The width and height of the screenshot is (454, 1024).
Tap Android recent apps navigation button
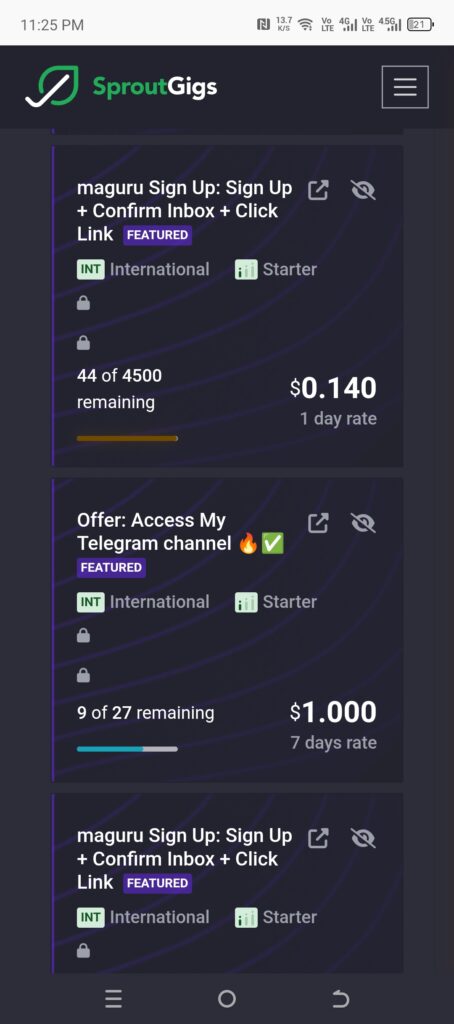[113, 999]
